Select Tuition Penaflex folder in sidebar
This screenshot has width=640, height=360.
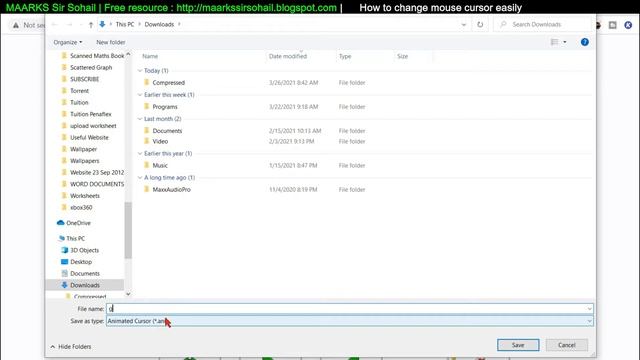pos(86,114)
